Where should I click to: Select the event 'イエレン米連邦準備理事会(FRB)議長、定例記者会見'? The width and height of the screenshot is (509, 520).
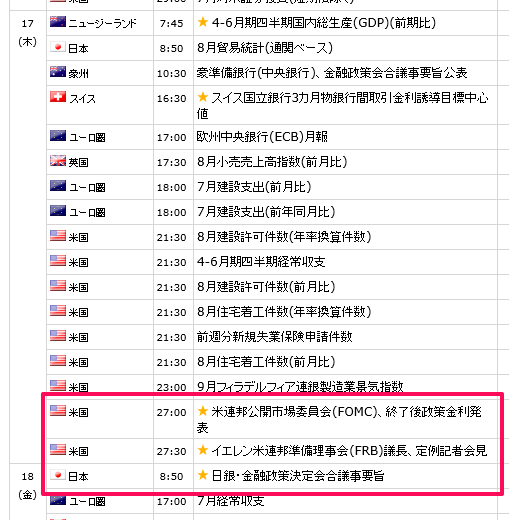[x=349, y=451]
